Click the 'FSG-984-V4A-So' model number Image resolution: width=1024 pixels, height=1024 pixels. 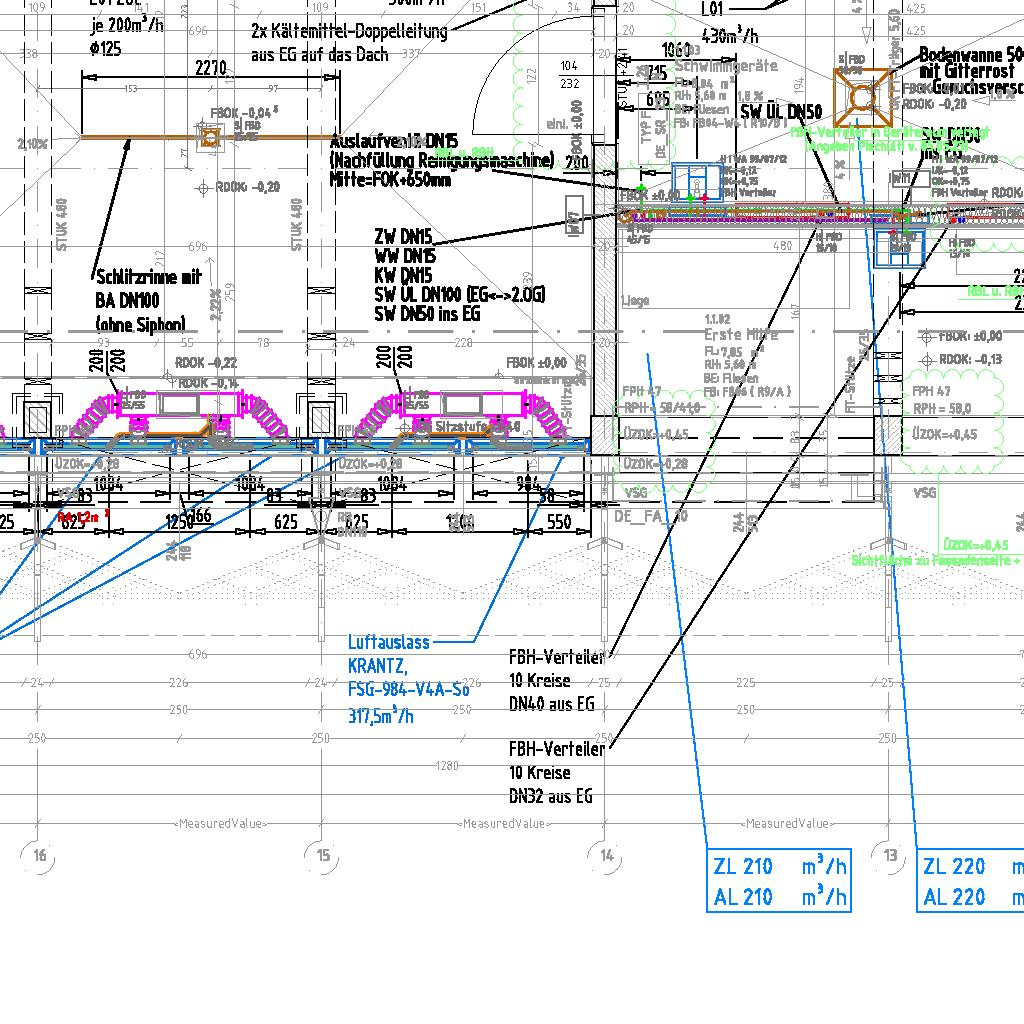[408, 690]
